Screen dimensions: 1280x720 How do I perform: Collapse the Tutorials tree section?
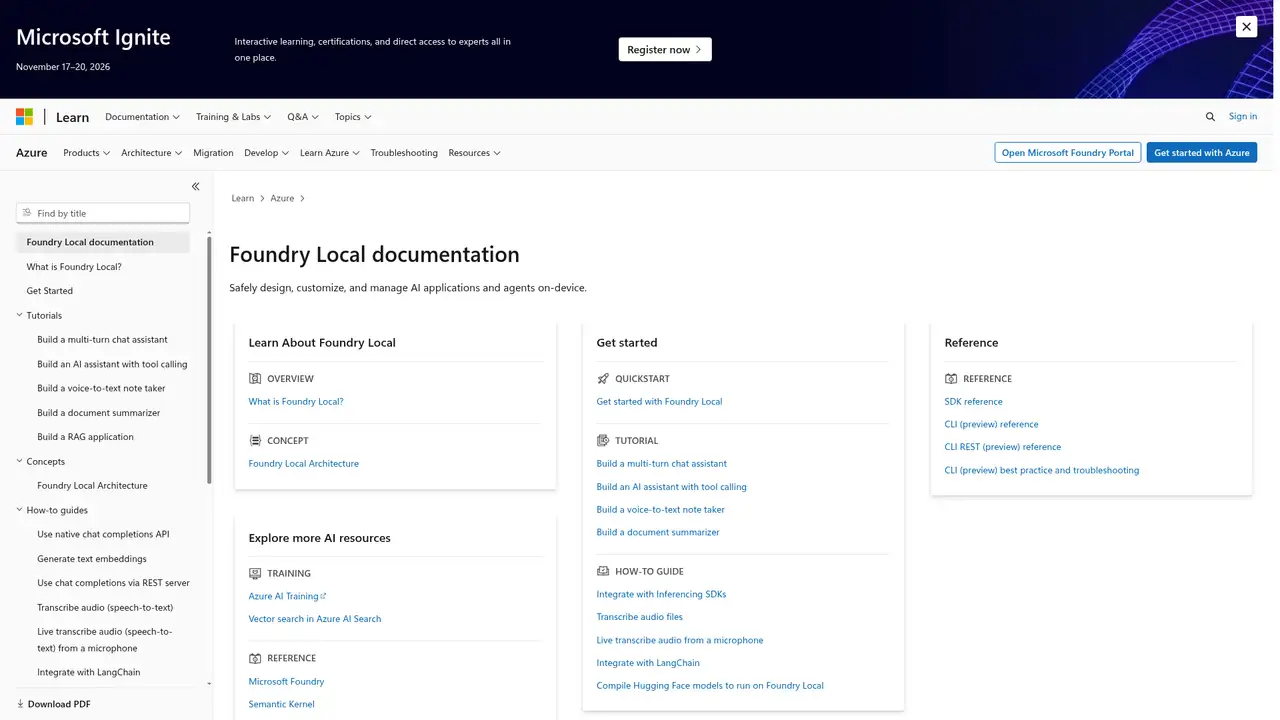click(20, 315)
